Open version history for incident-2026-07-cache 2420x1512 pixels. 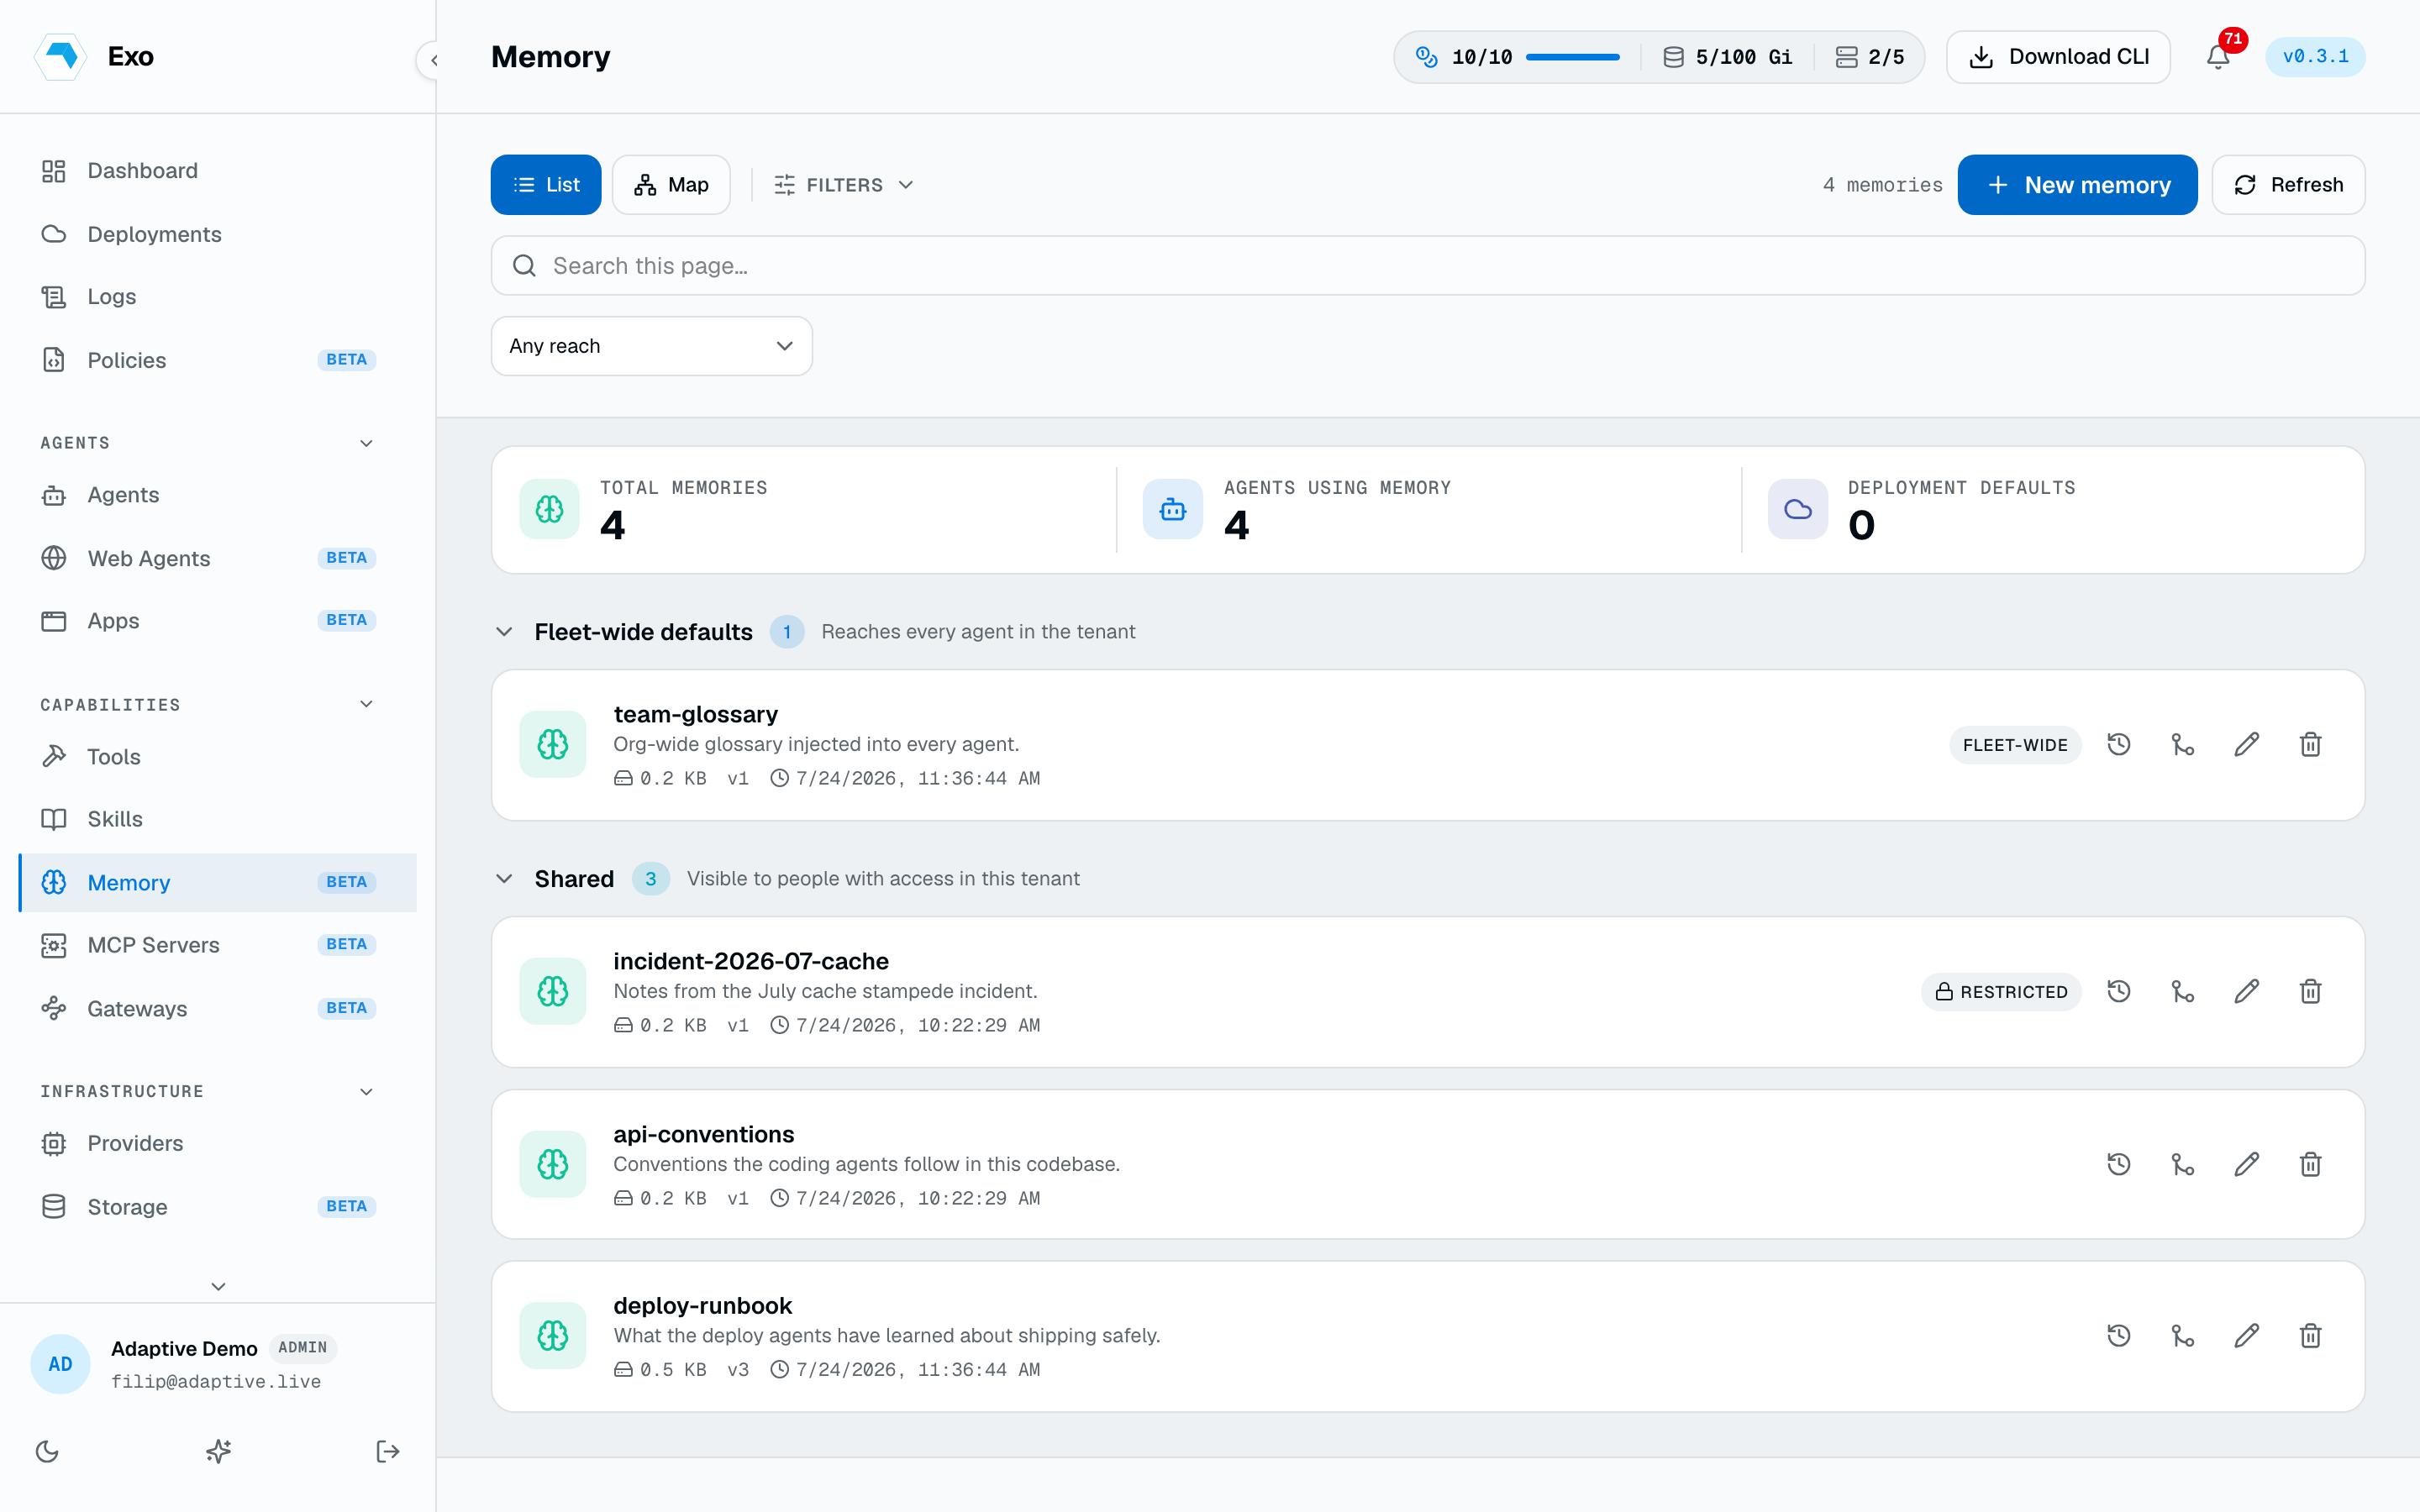point(2118,991)
